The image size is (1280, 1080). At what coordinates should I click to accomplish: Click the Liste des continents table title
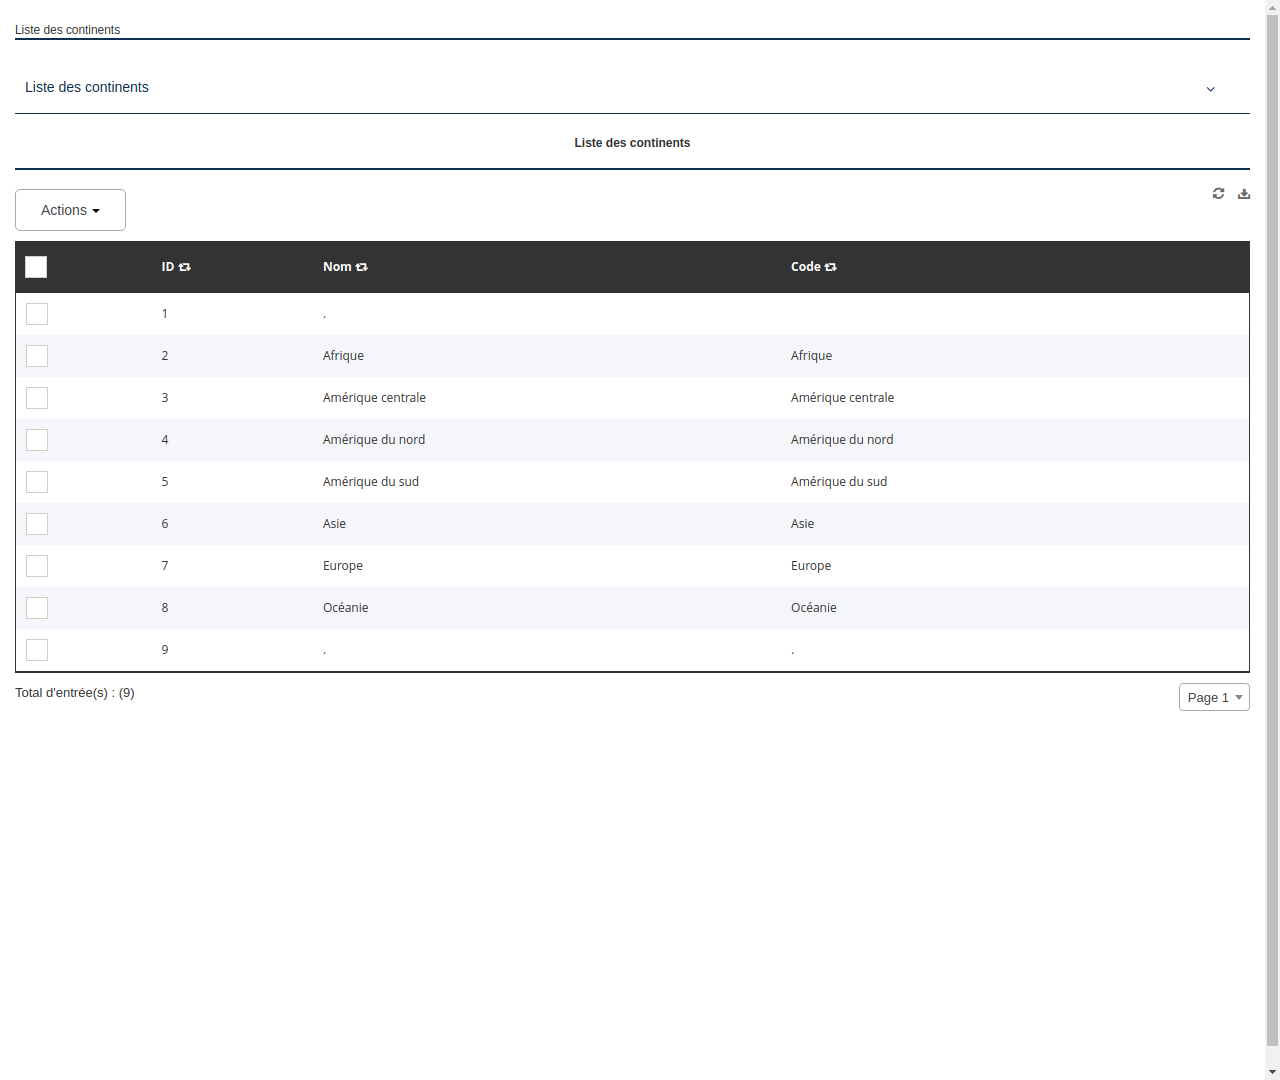click(632, 142)
